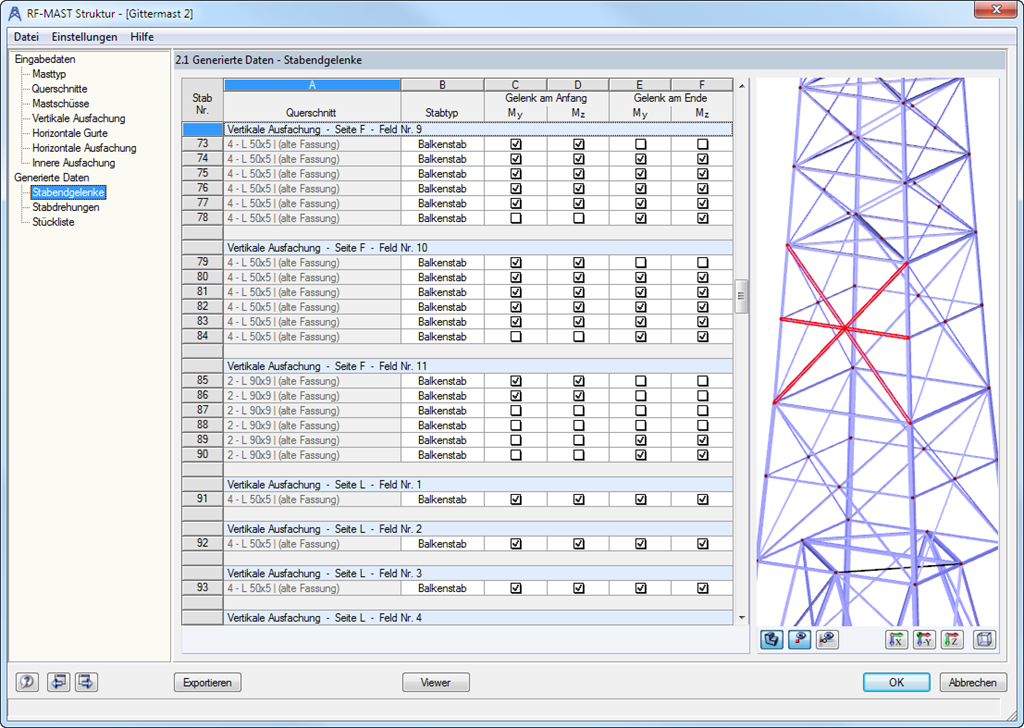Toggle My at end for member 91
Screen dimensions: 1024x728
[x=641, y=499]
